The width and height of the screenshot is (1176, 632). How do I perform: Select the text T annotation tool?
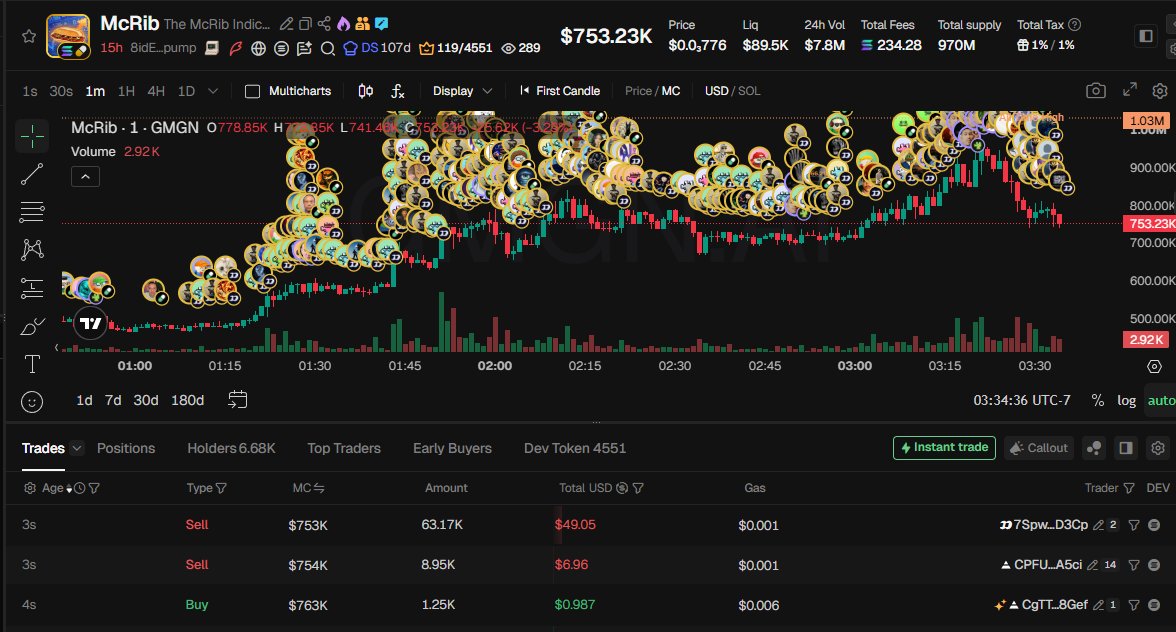tap(32, 364)
